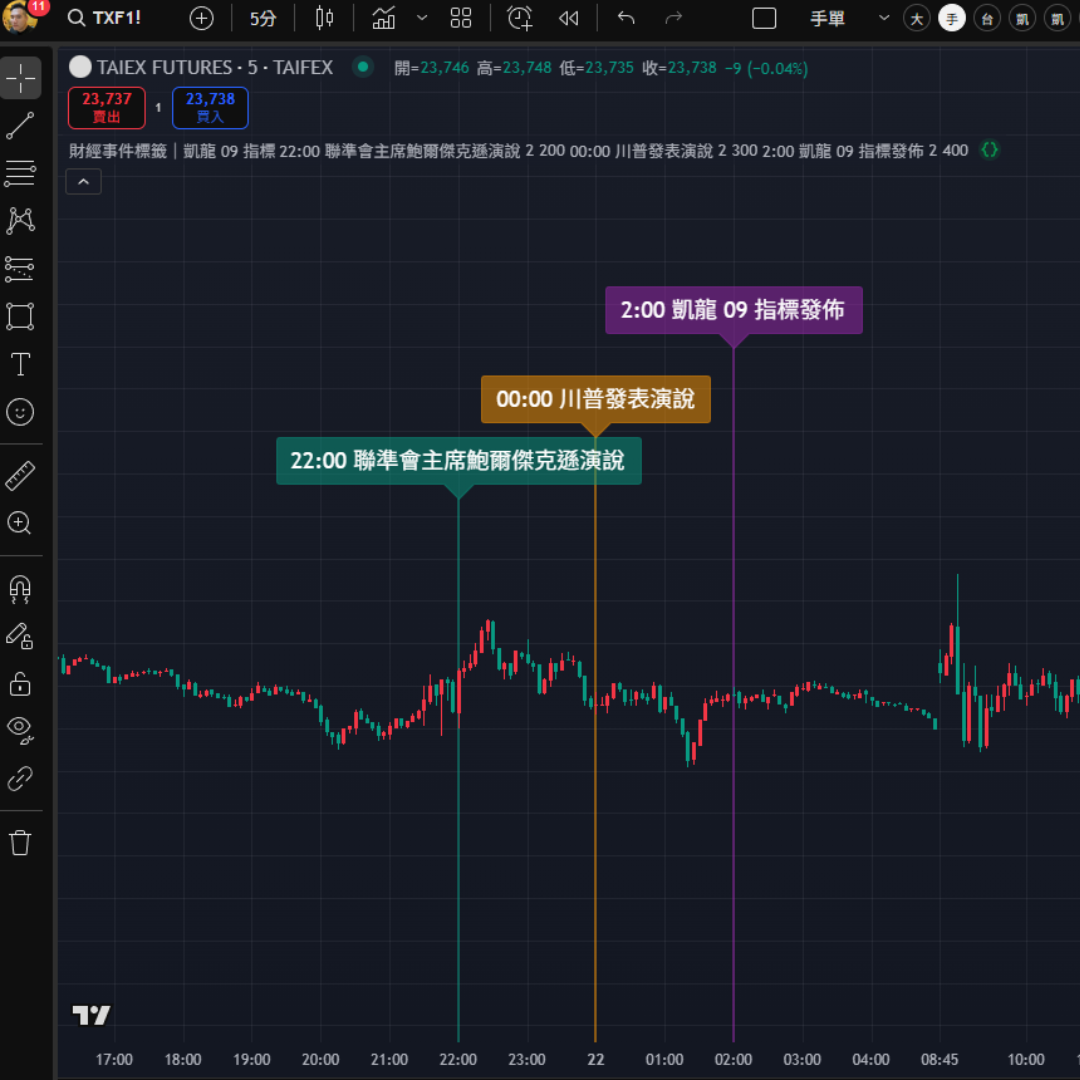Toggle magnet mode for drawings
This screenshot has height=1080, width=1080.
point(20,589)
